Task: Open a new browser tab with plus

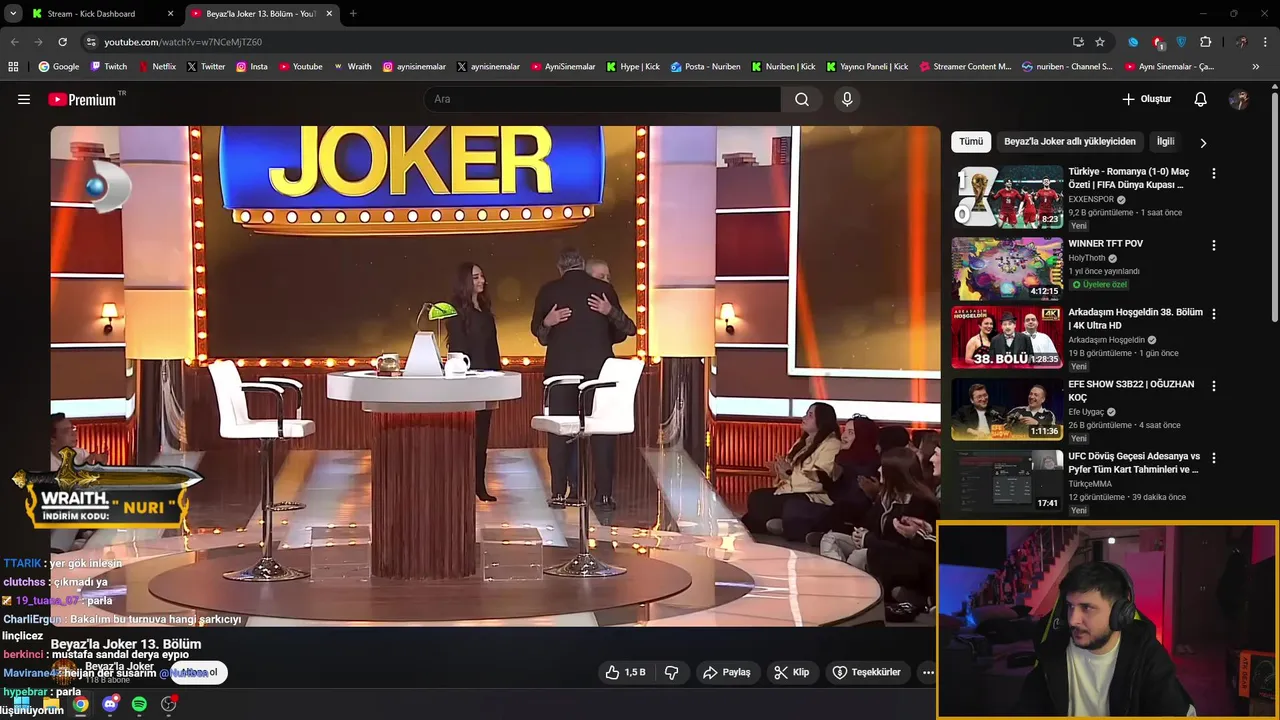Action: (353, 14)
